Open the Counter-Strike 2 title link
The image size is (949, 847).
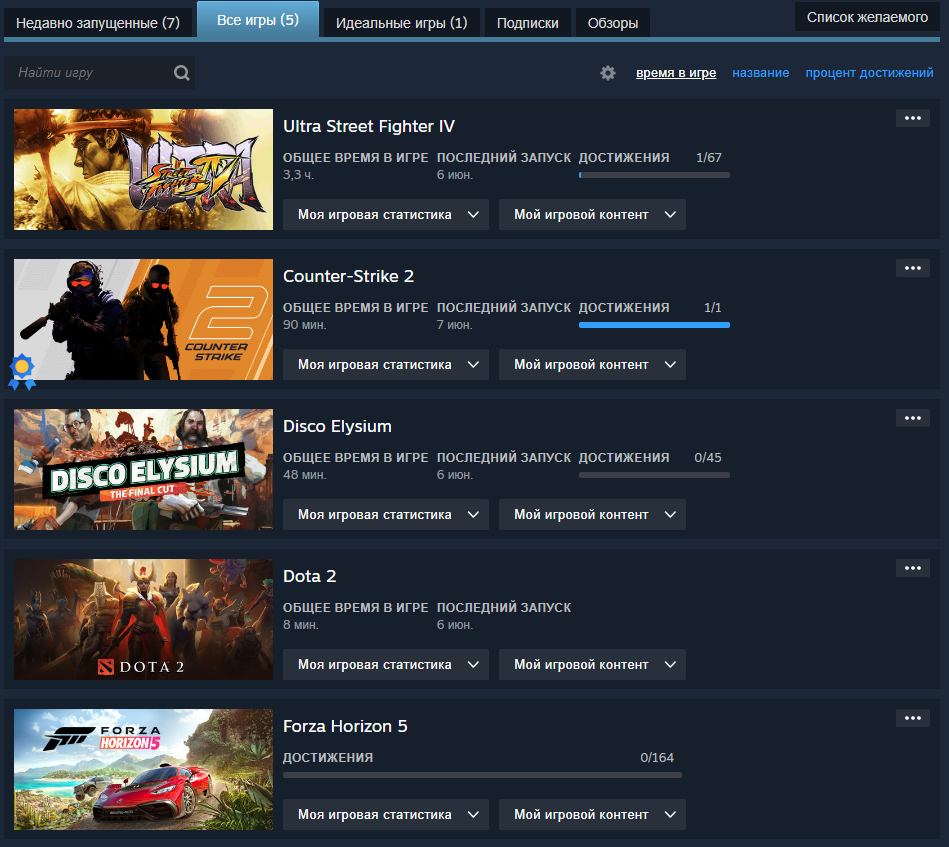(x=349, y=277)
